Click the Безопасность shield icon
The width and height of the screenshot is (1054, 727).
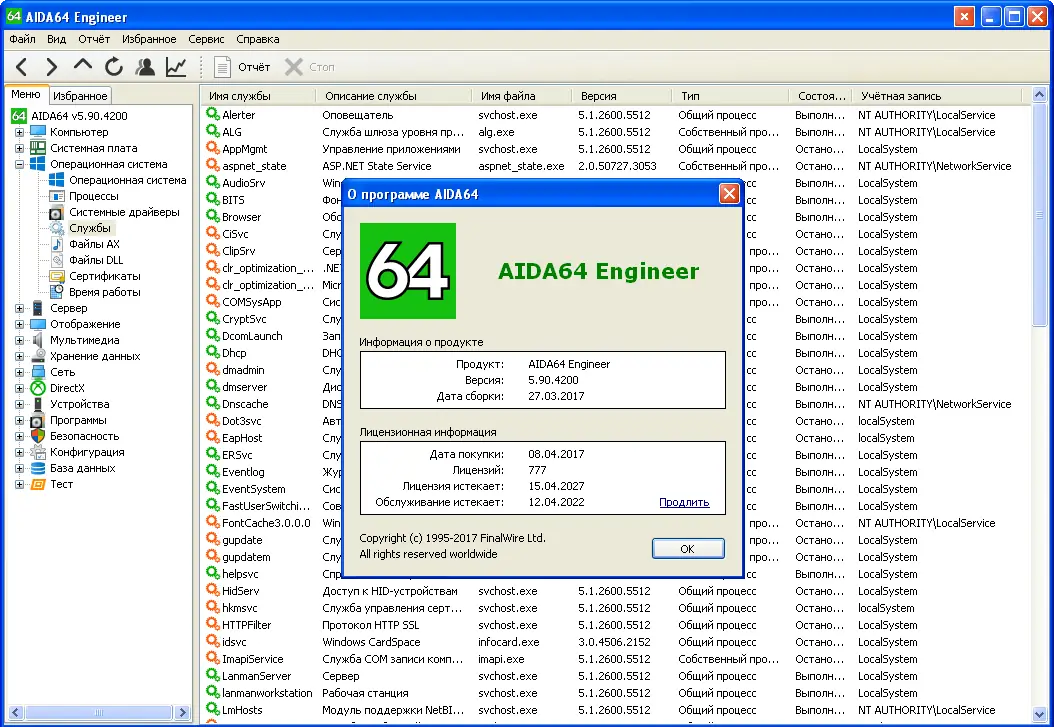point(38,436)
